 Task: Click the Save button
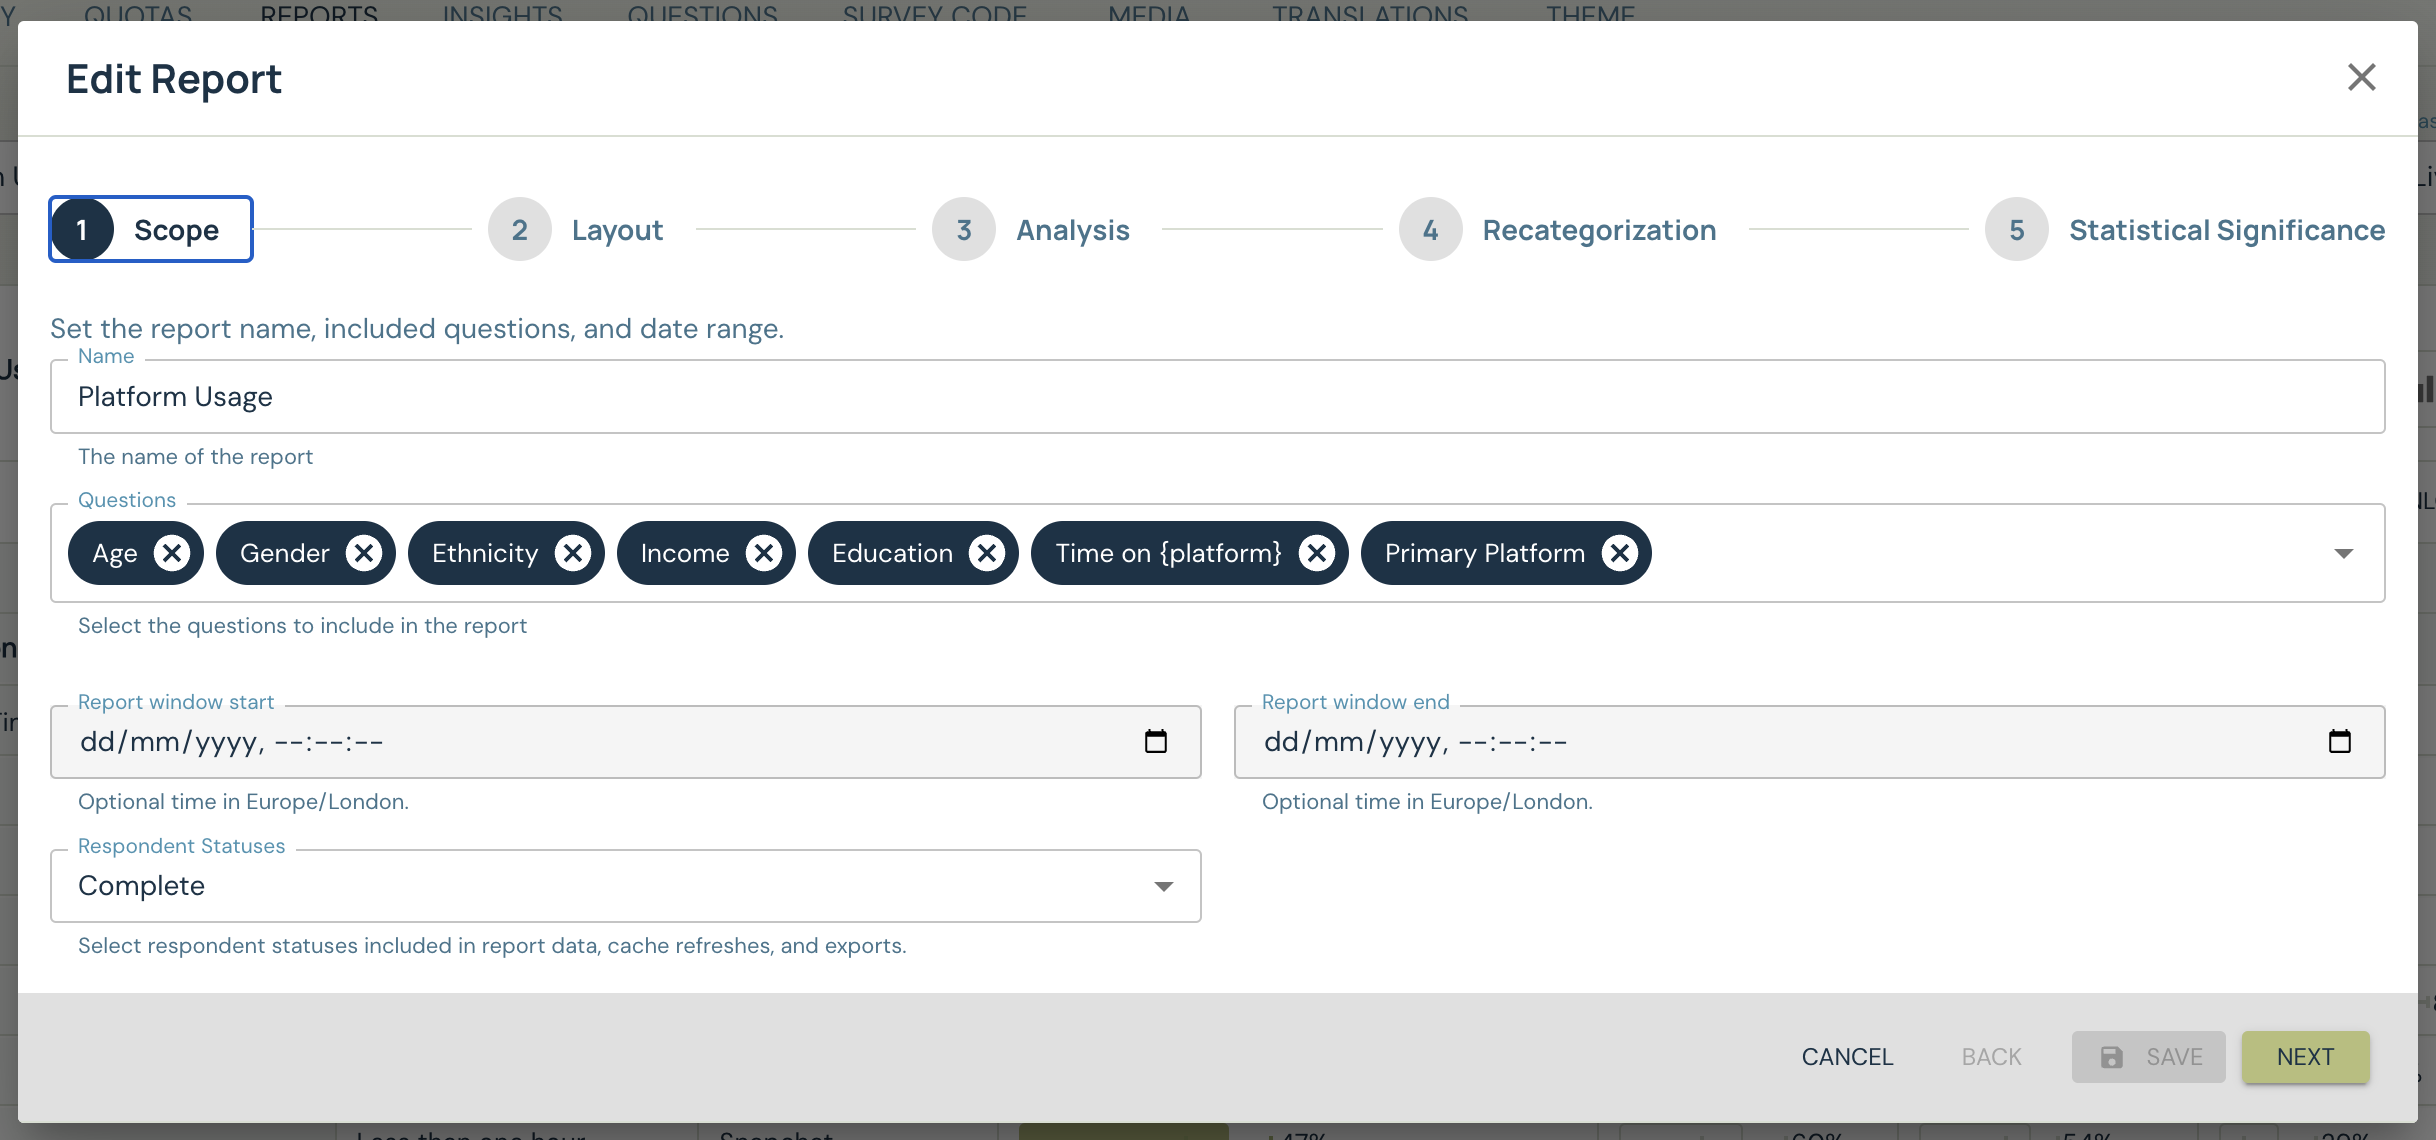pyautogui.click(x=2149, y=1057)
